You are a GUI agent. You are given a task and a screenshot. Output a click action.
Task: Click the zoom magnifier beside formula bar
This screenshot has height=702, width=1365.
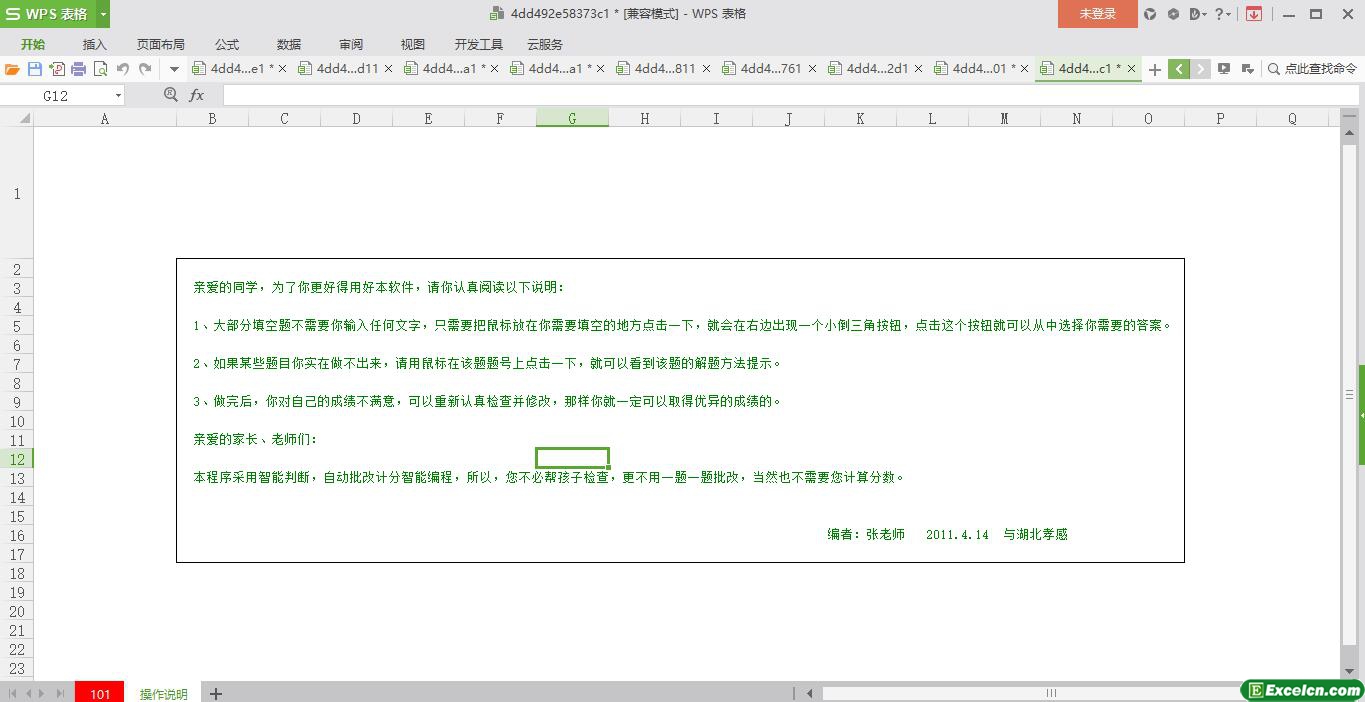(171, 95)
